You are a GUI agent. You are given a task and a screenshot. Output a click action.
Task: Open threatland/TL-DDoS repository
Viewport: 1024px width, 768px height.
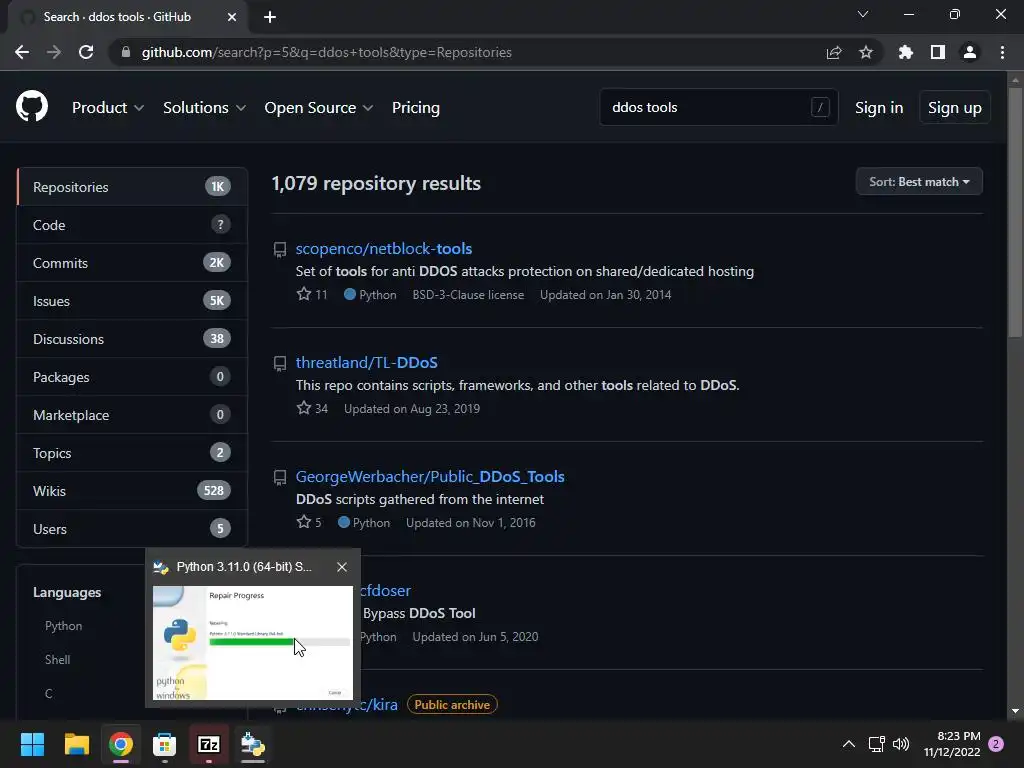coord(366,362)
